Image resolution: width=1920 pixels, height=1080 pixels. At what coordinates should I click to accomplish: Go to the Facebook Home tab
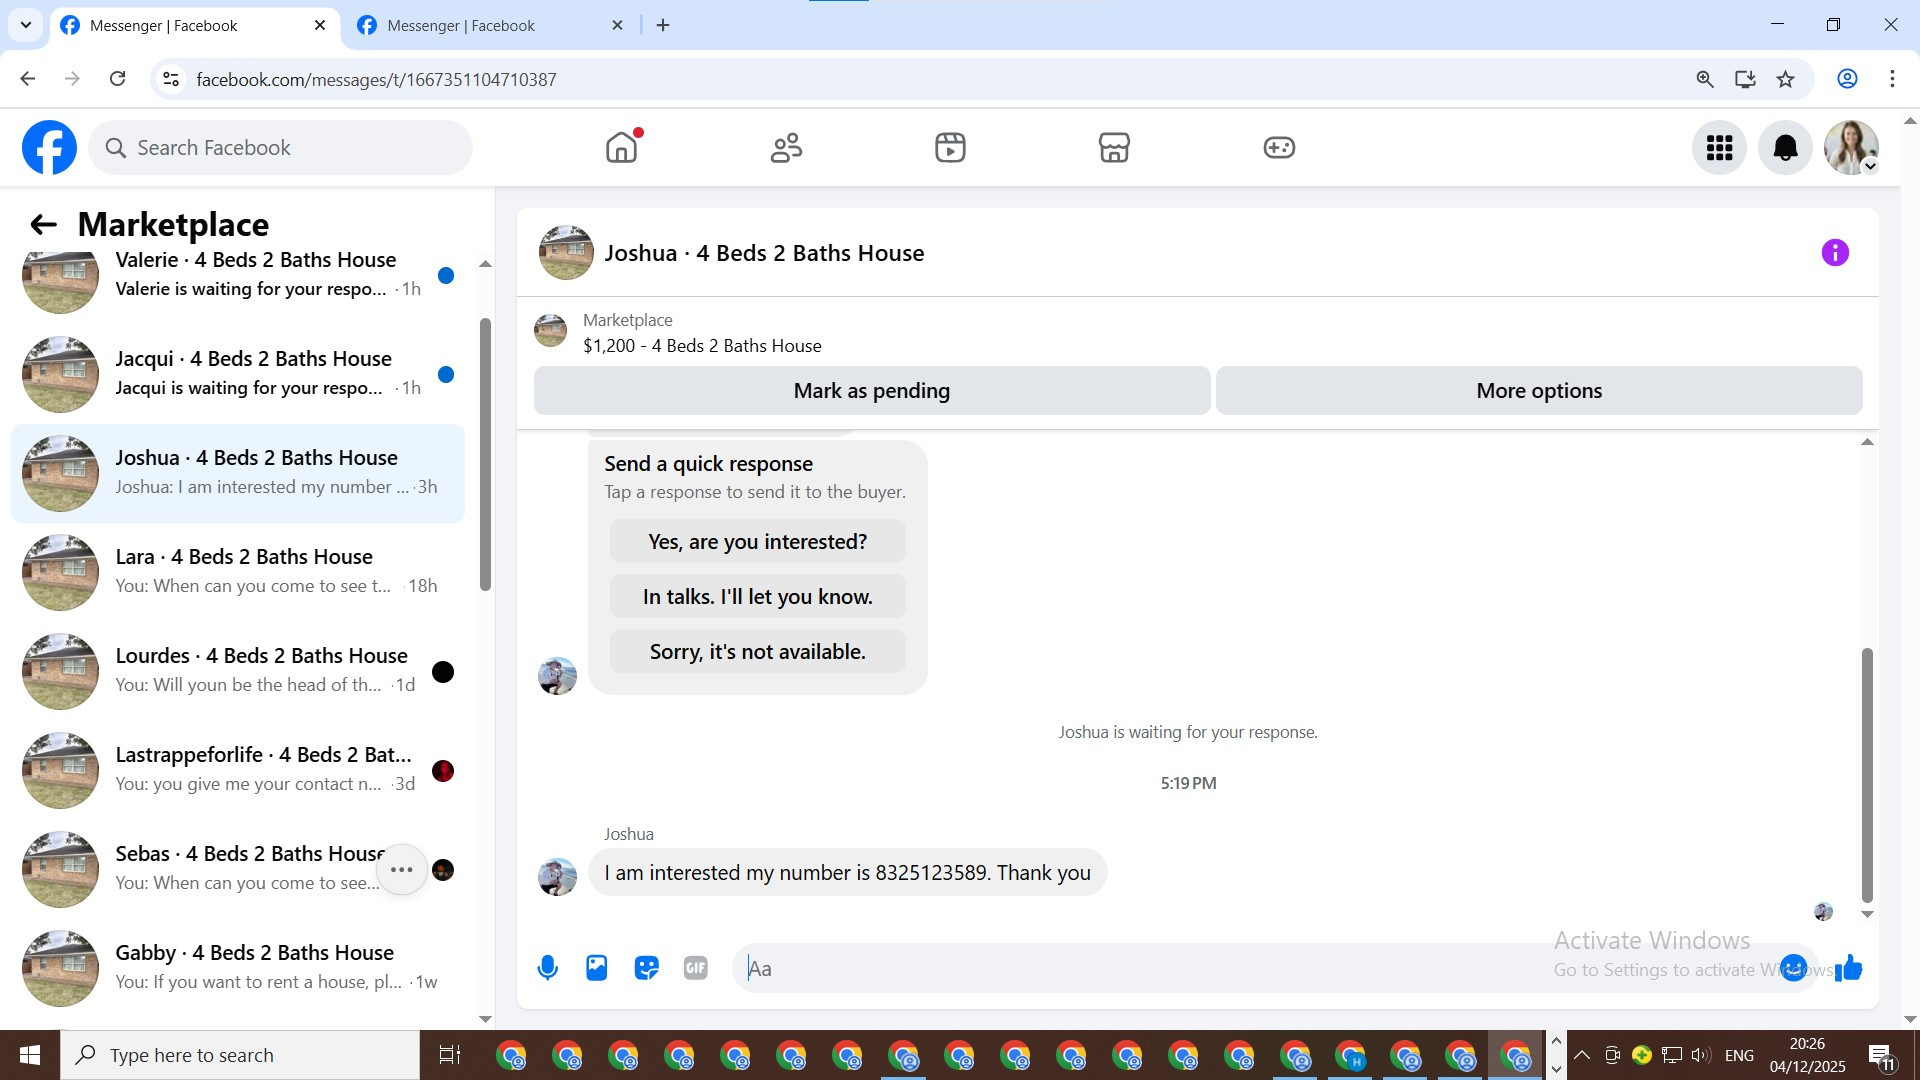pyautogui.click(x=621, y=148)
